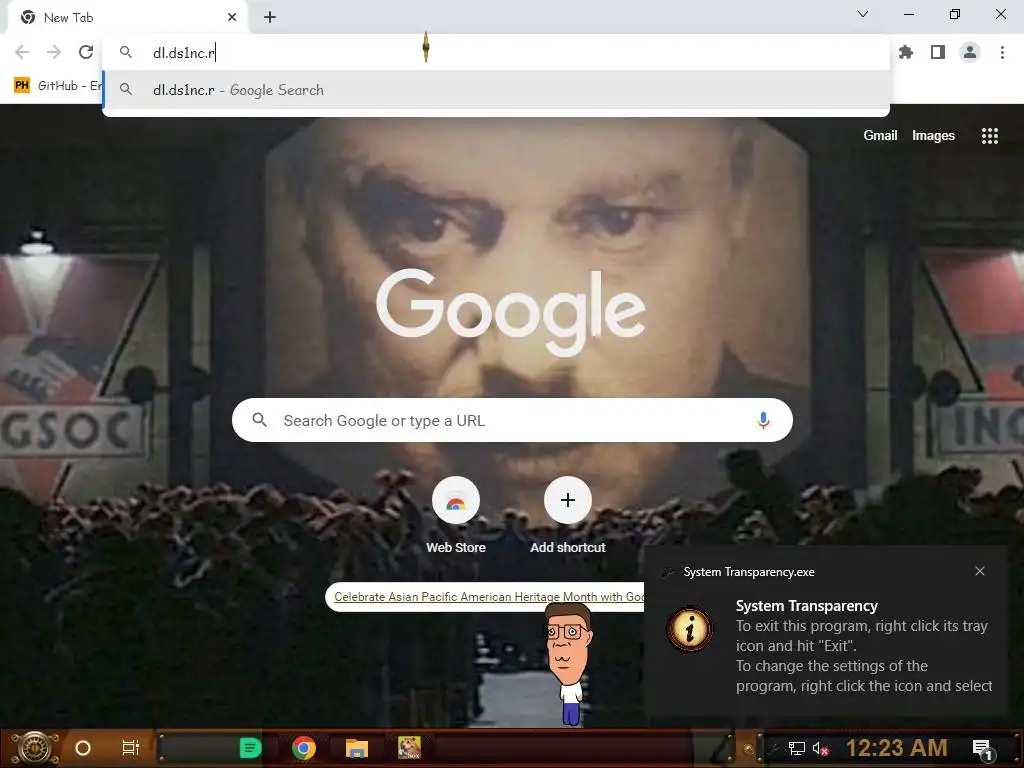Viewport: 1024px width, 768px height.
Task: Open the steampunk Start button
Action: coord(34,748)
